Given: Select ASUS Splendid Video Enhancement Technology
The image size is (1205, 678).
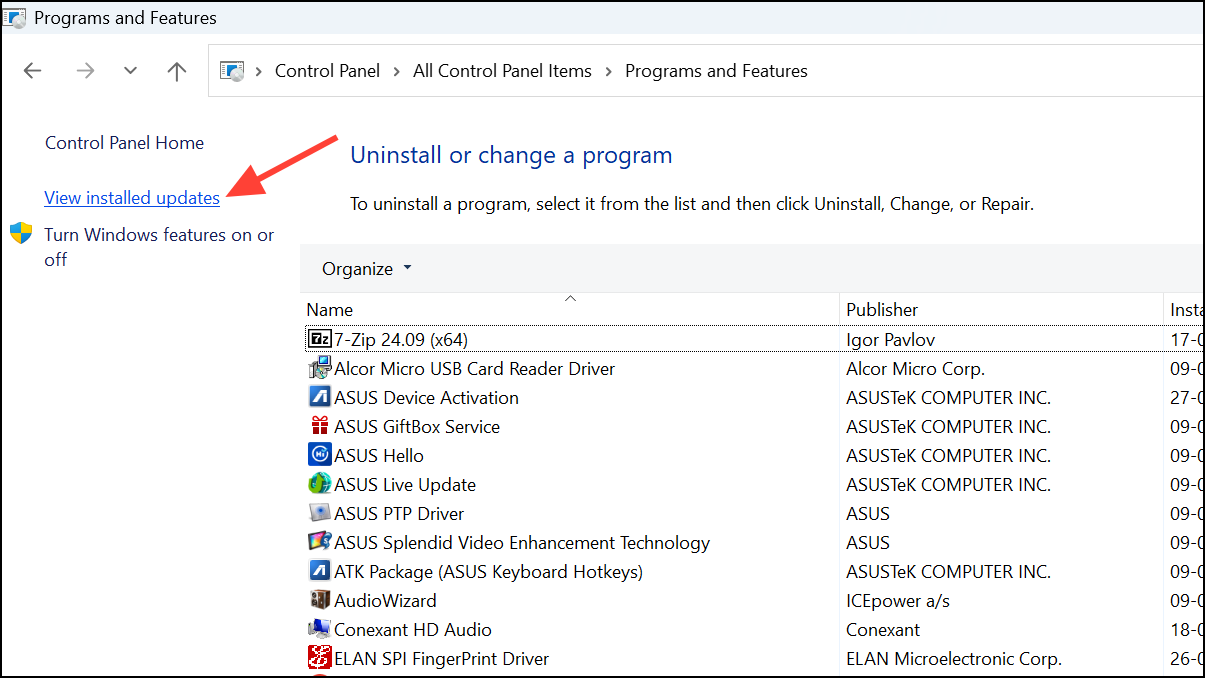Looking at the screenshot, I should click(522, 542).
